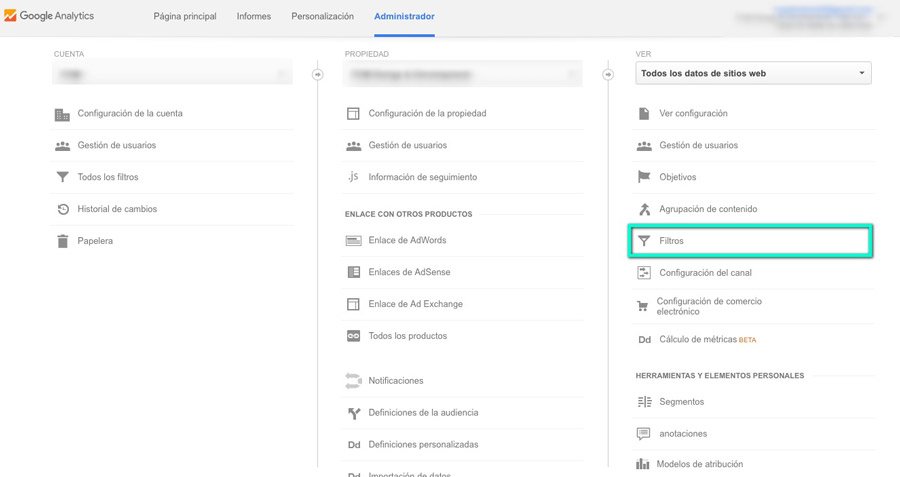Switch to the Informes tab
Image resolution: width=900 pixels, height=477 pixels.
tap(254, 16)
